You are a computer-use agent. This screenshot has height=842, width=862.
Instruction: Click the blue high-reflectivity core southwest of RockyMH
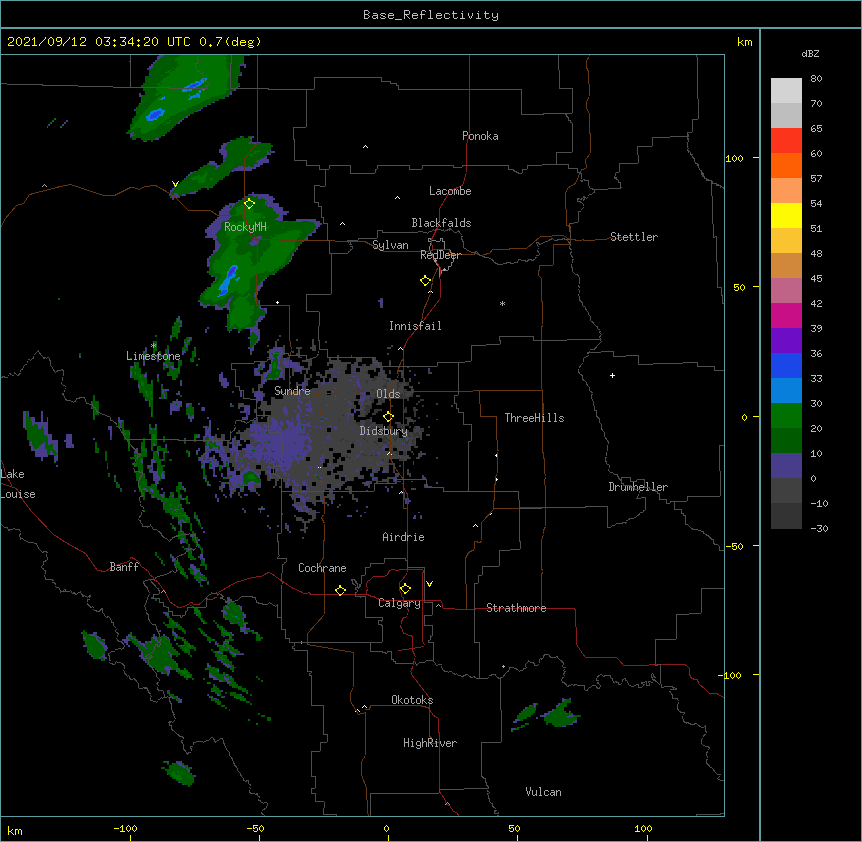click(228, 280)
